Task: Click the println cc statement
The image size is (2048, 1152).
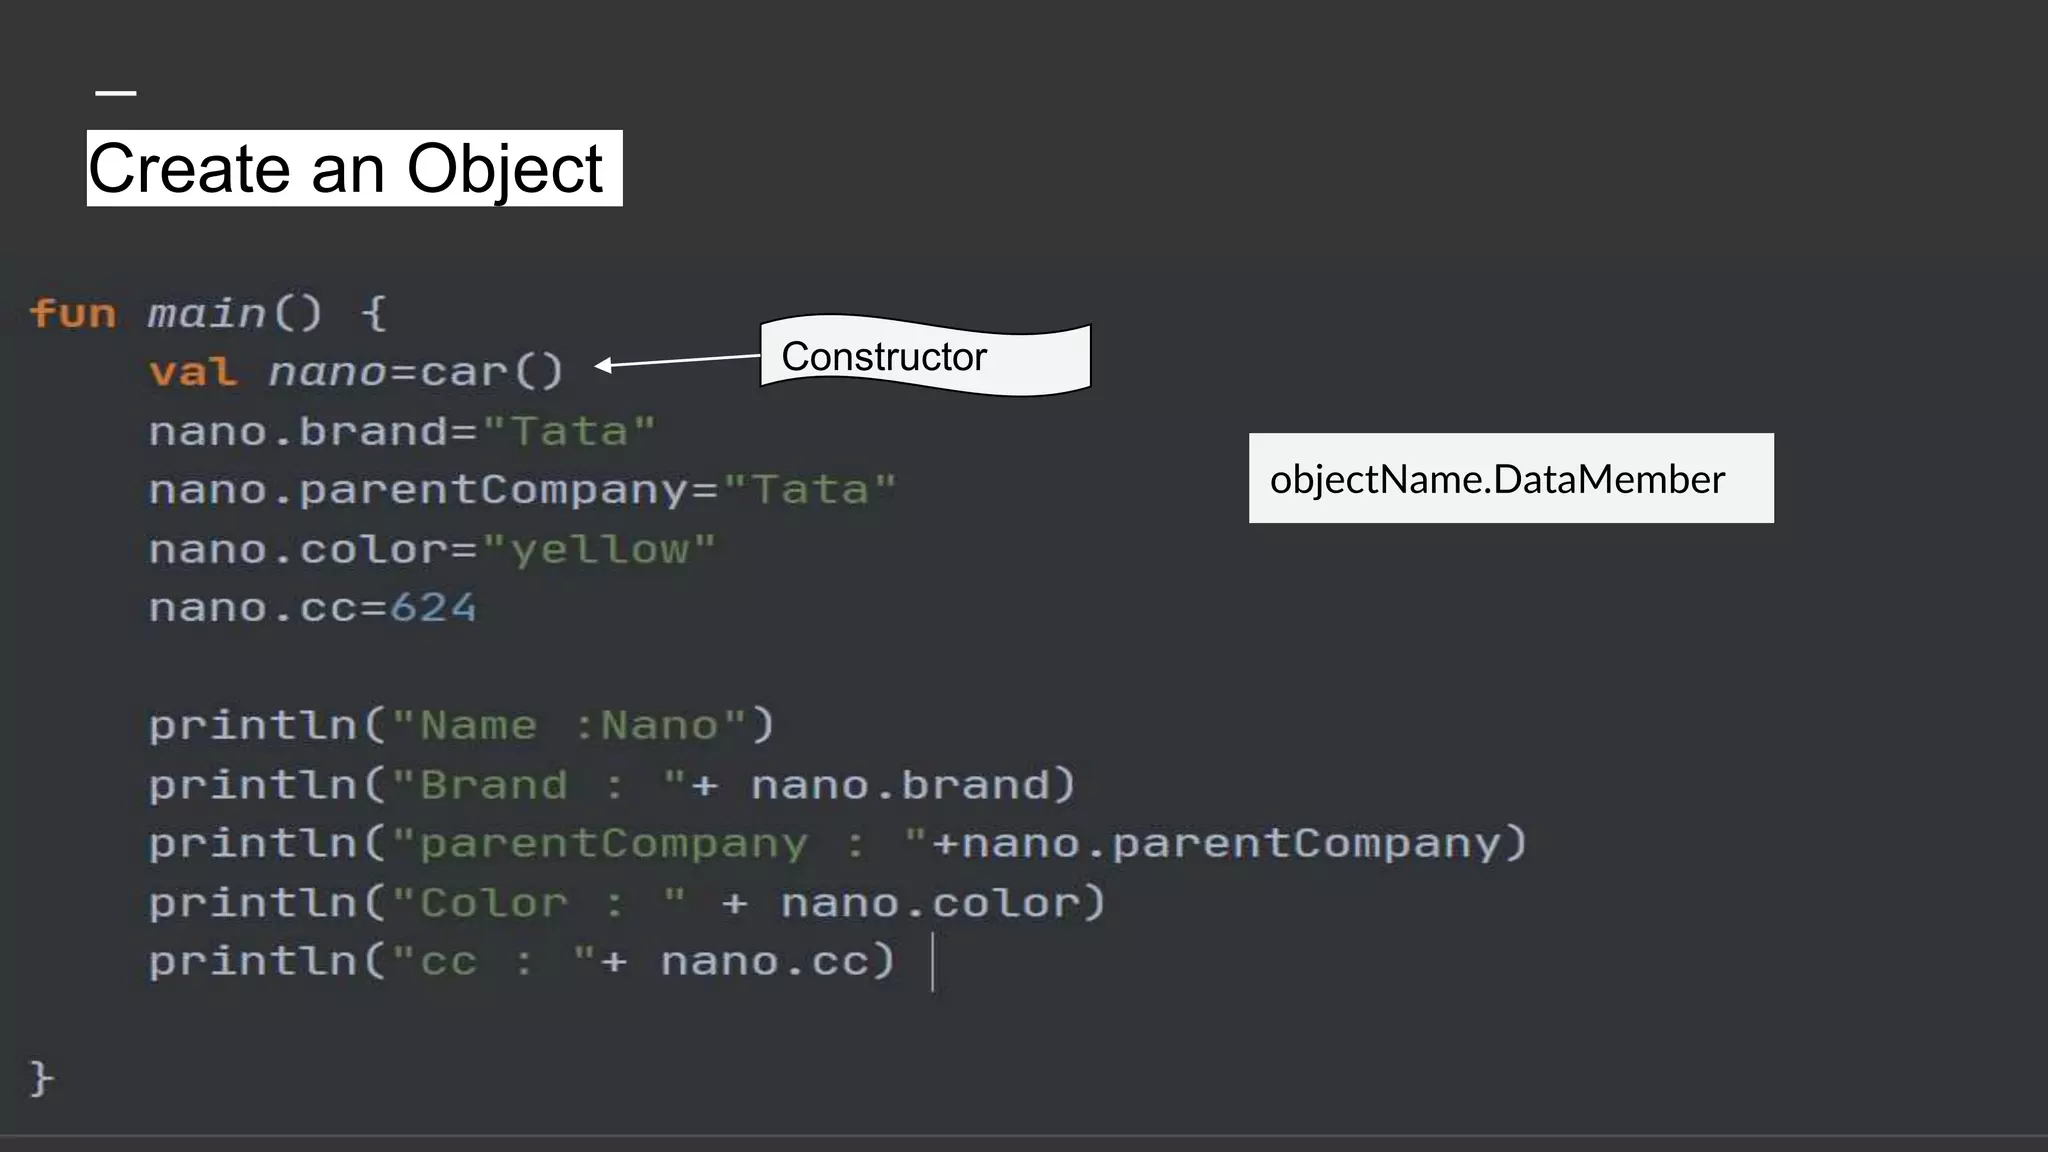Action: pyautogui.click(x=521, y=962)
